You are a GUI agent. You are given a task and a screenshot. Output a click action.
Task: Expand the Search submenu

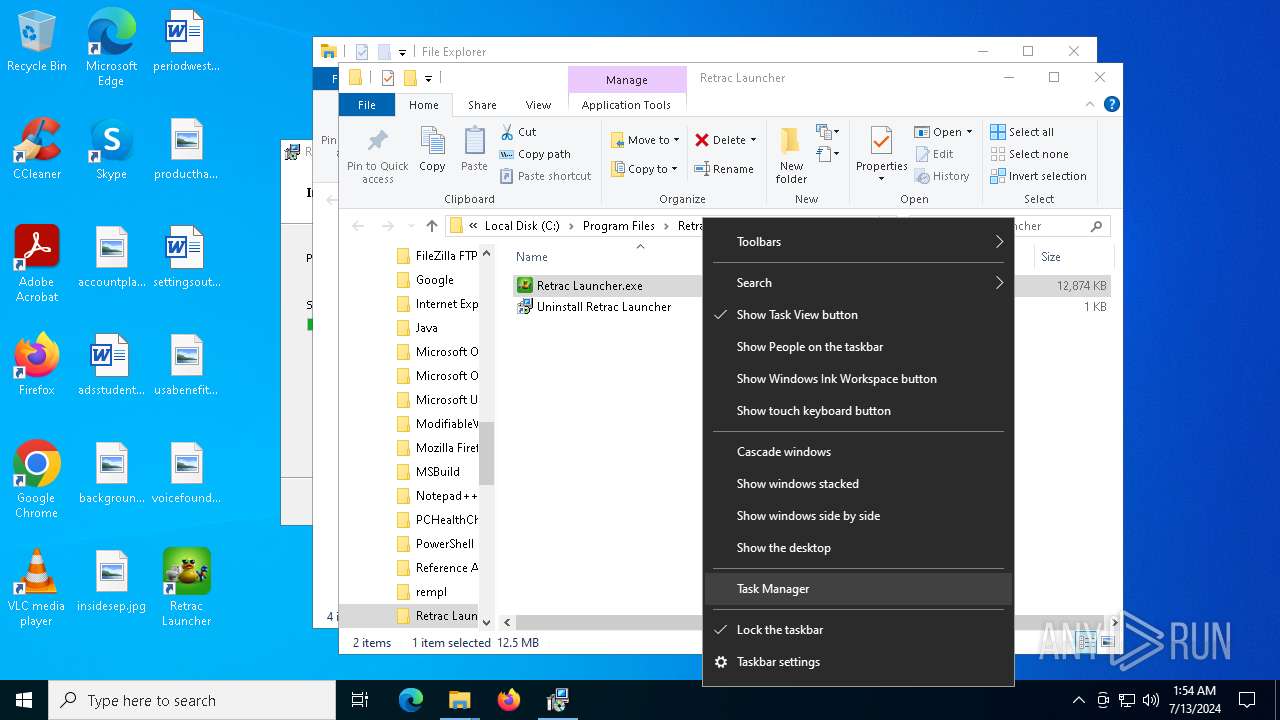858,283
